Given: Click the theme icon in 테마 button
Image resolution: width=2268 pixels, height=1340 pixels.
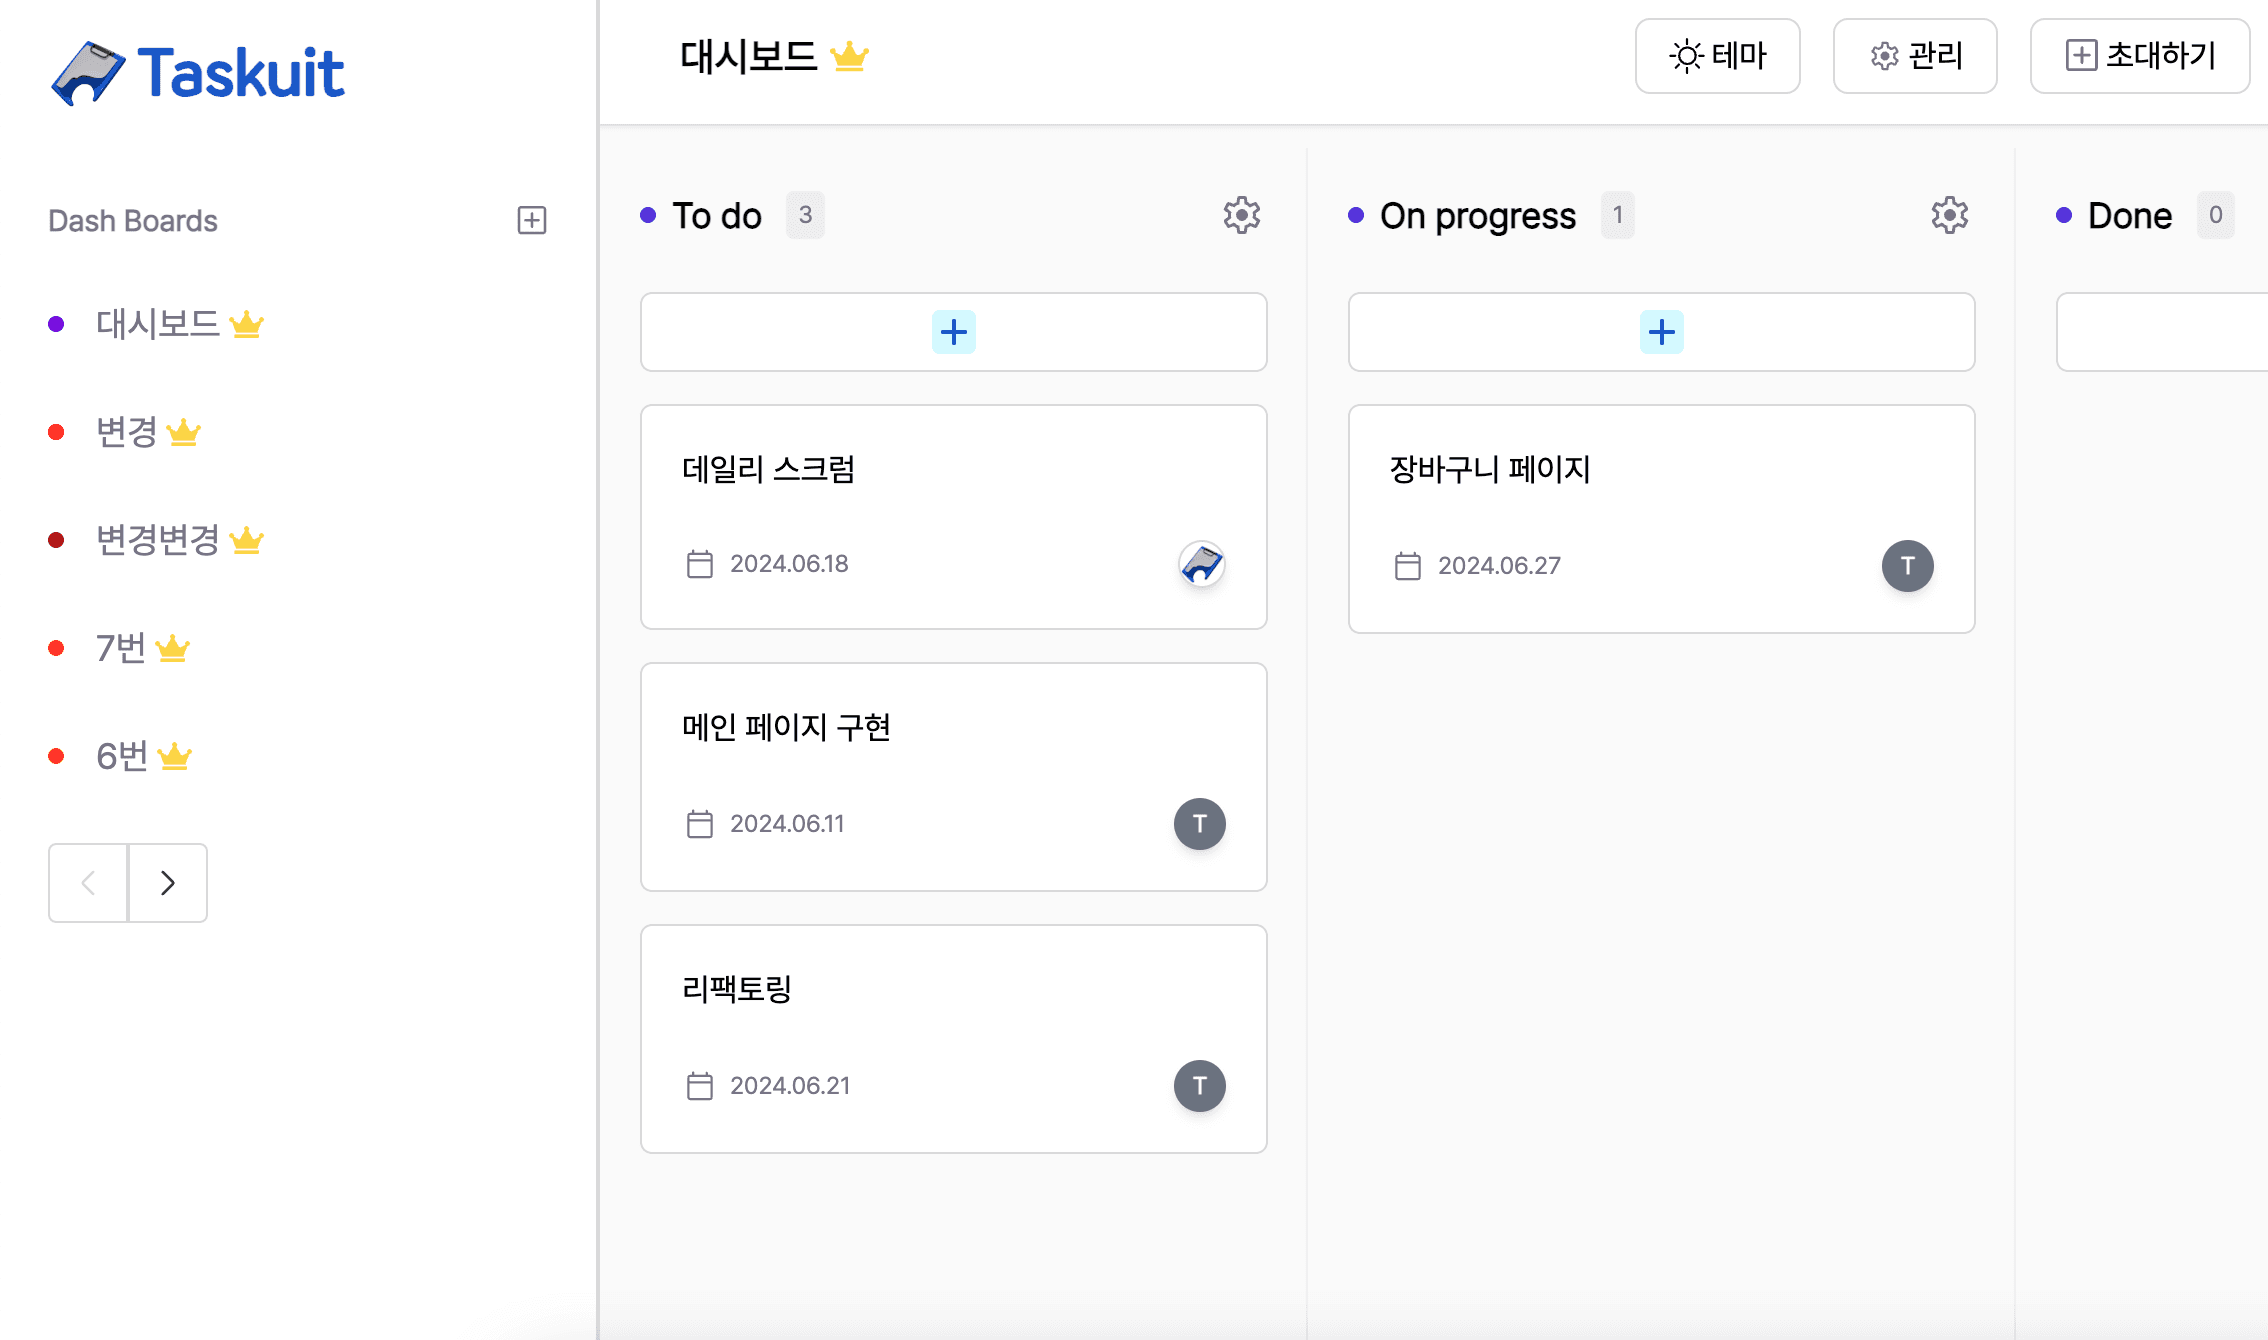Looking at the screenshot, I should click(x=1685, y=56).
